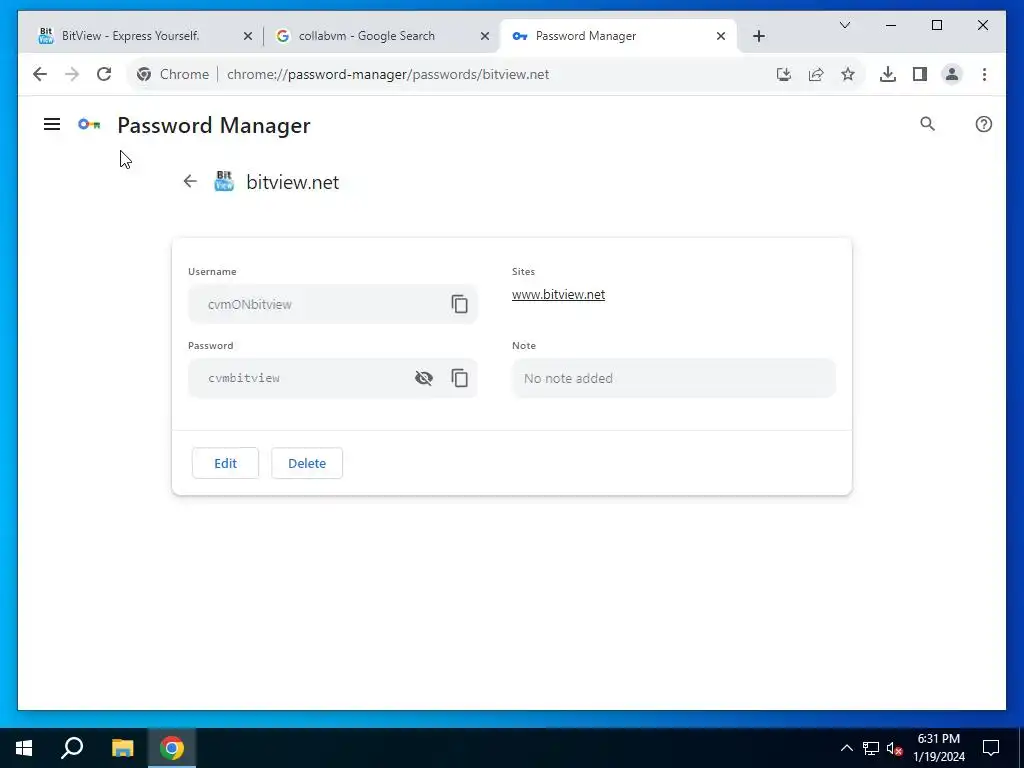The width and height of the screenshot is (1024, 768).
Task: Open the tab search dropdown chevron
Action: coord(845,25)
